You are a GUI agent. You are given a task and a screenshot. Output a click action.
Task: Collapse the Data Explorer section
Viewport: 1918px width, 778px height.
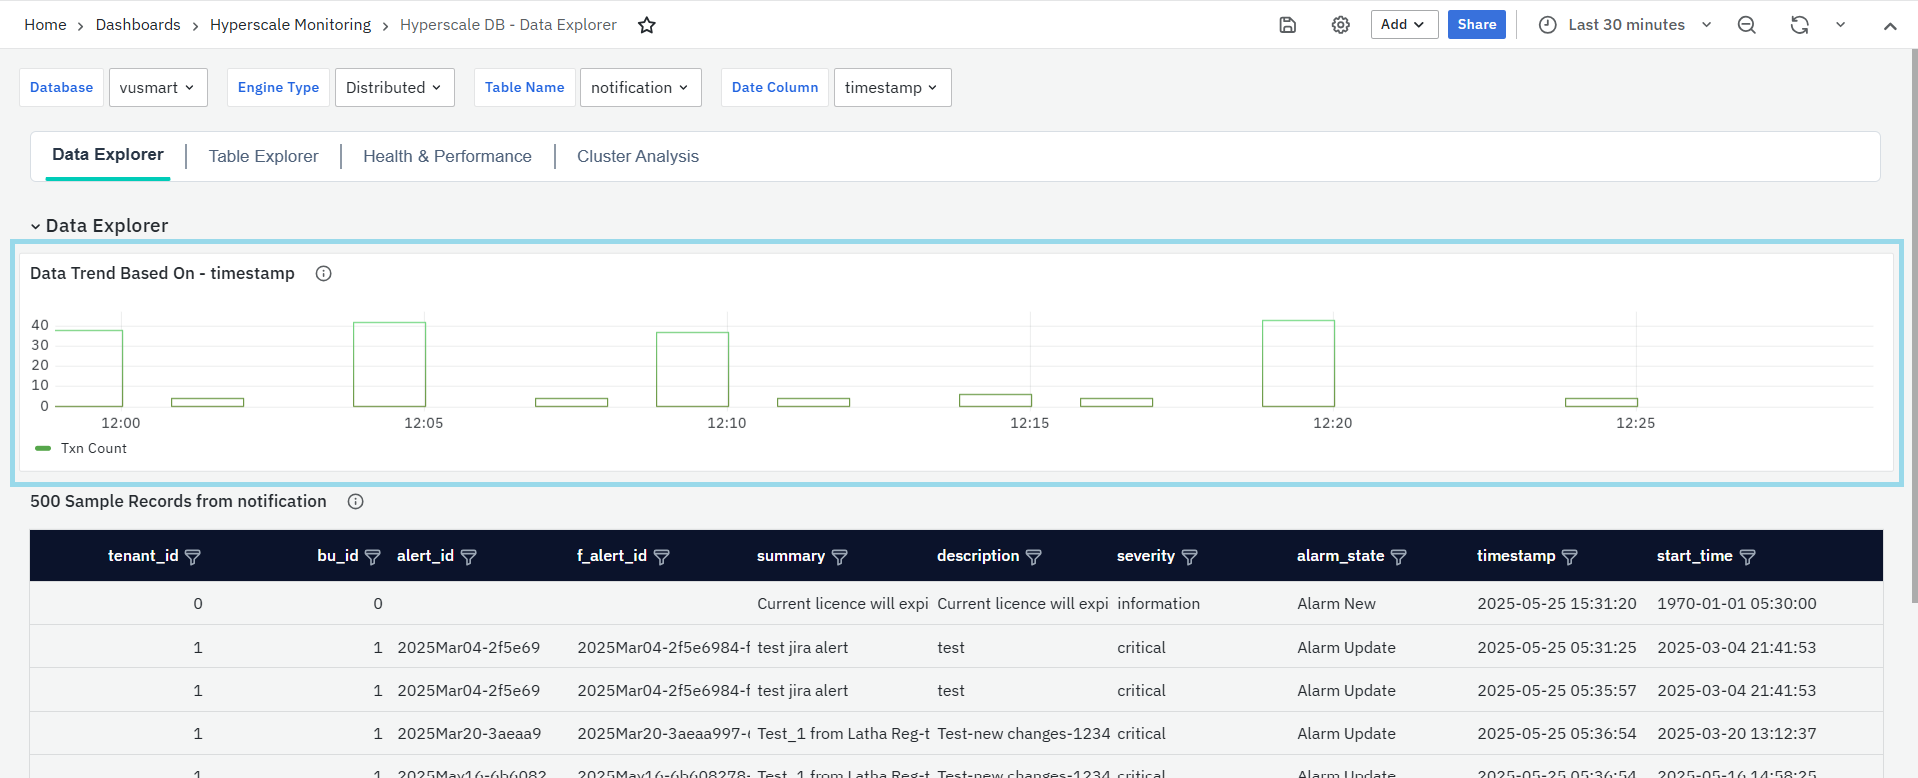pos(36,227)
